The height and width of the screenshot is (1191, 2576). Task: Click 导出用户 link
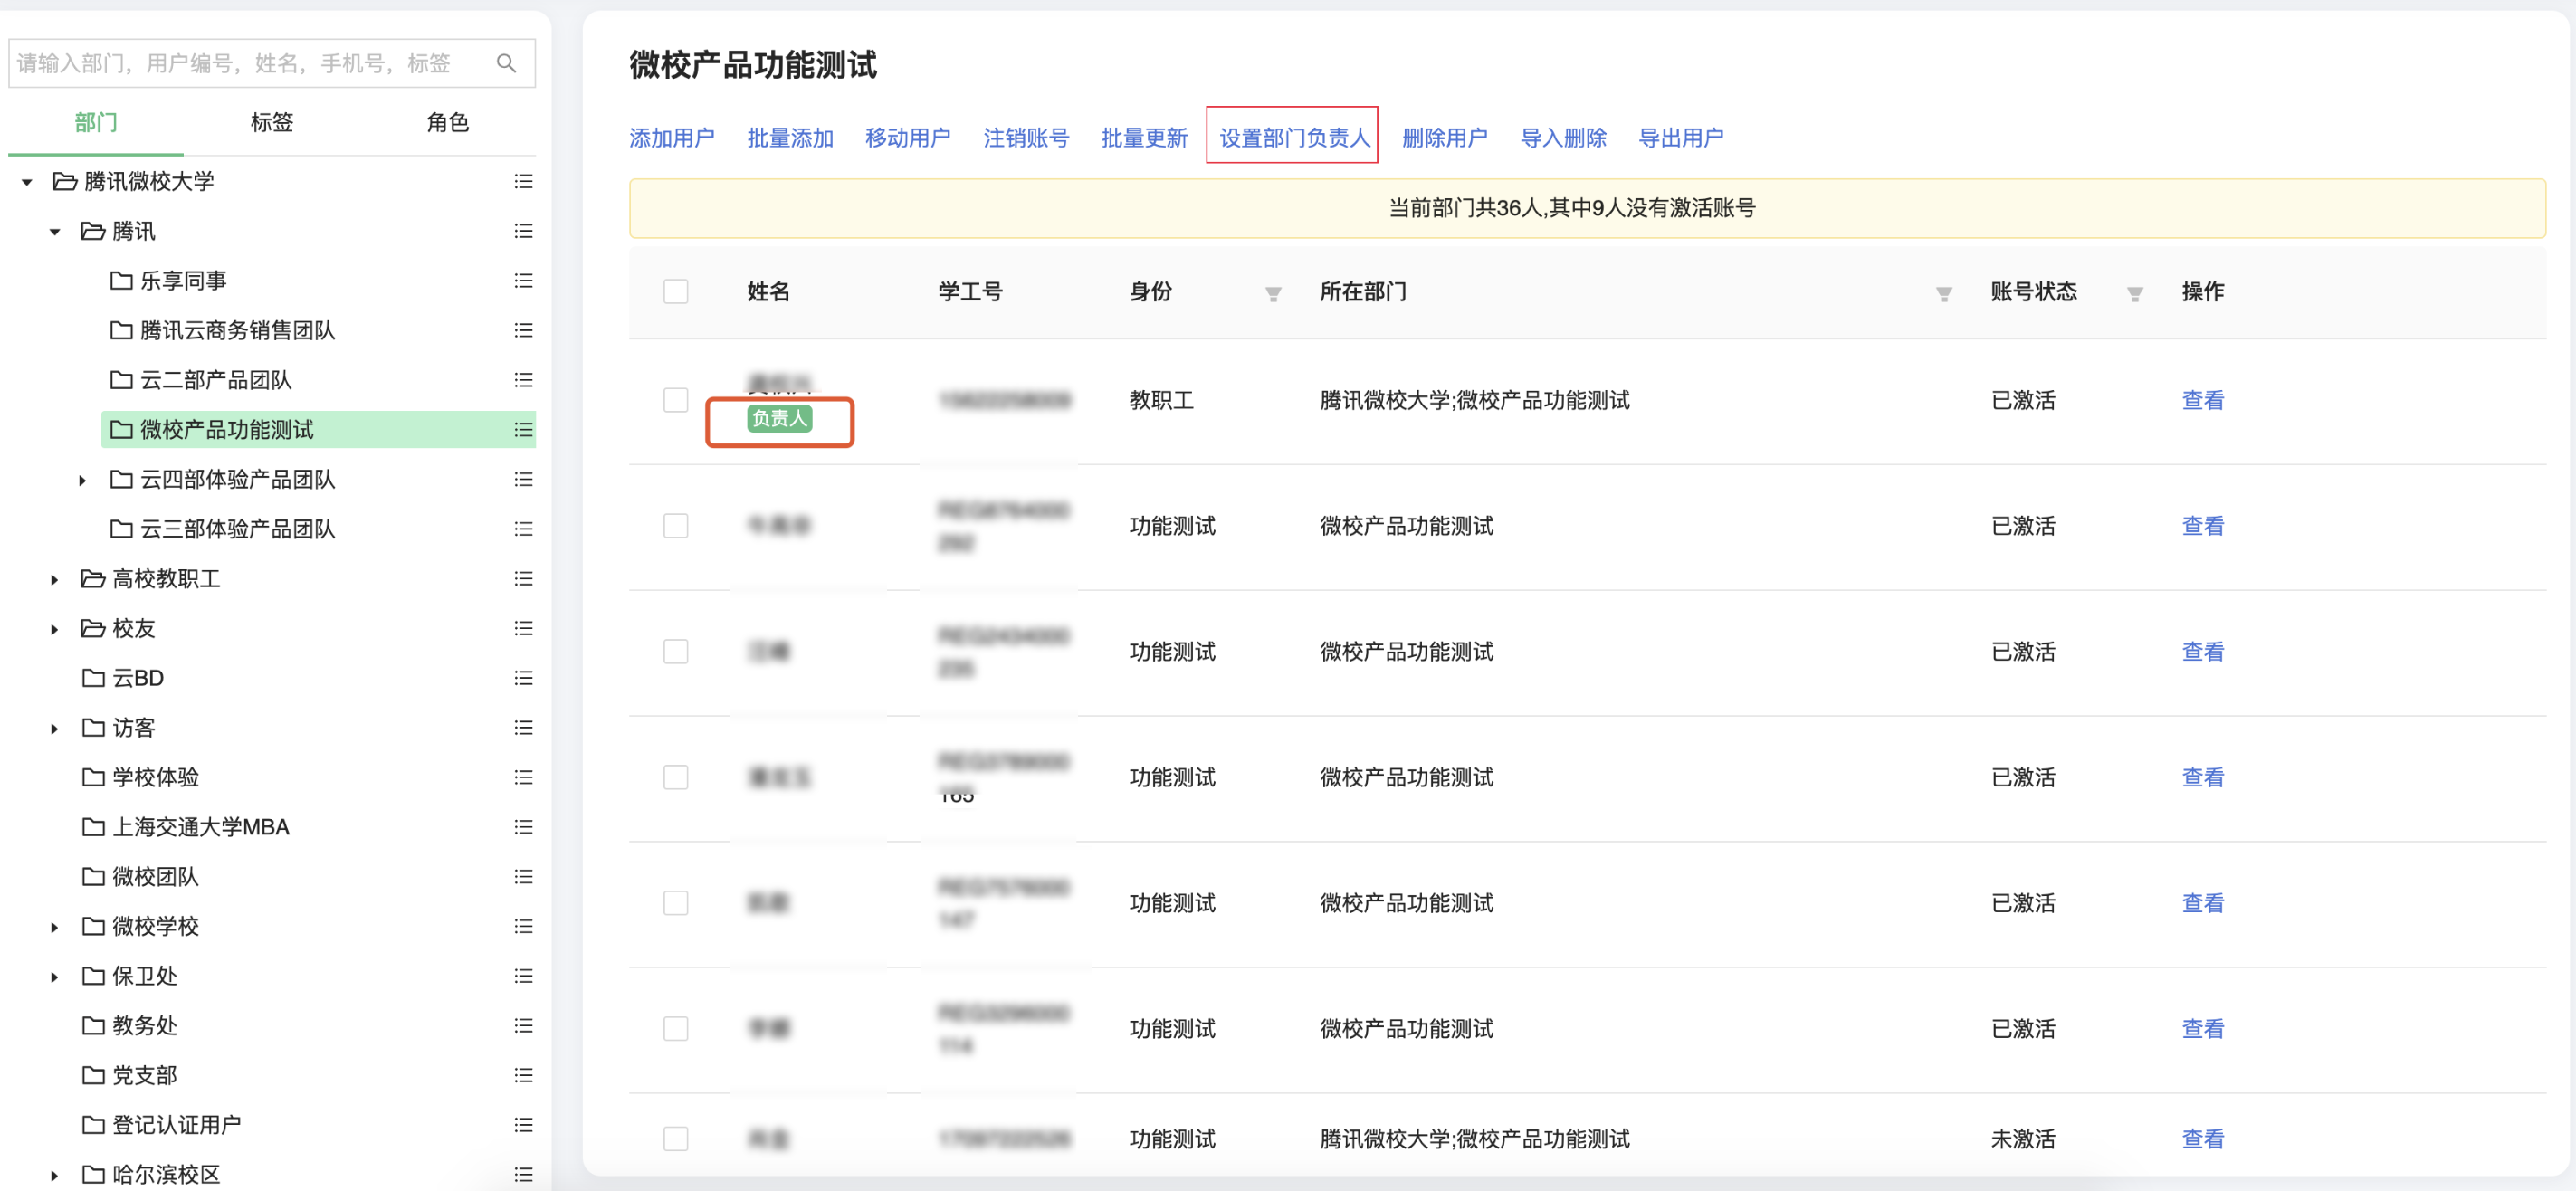pos(1681,138)
